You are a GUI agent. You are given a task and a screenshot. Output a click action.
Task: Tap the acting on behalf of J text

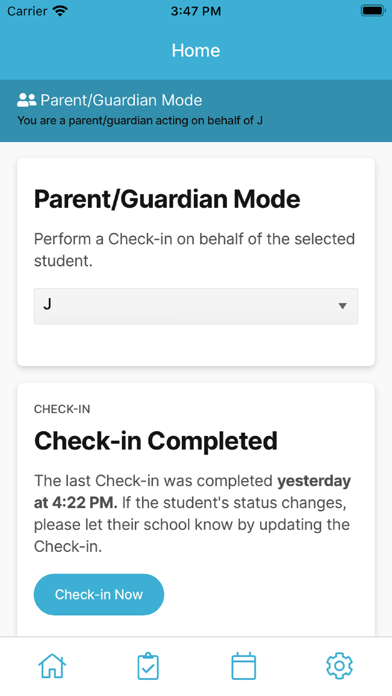tap(140, 121)
